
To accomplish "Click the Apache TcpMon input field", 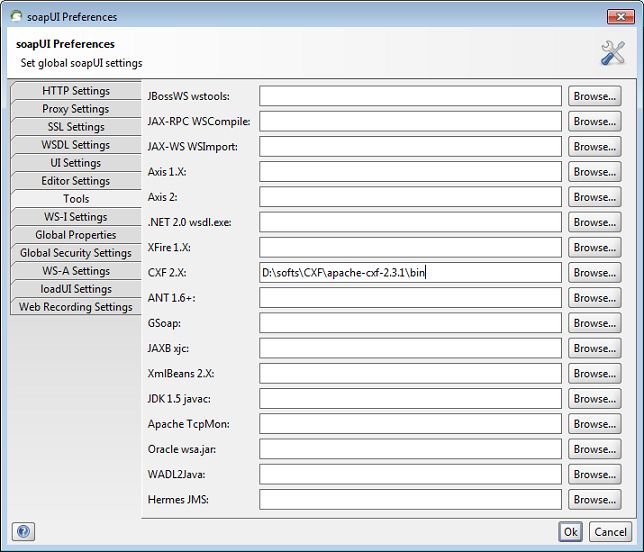I will [x=410, y=424].
